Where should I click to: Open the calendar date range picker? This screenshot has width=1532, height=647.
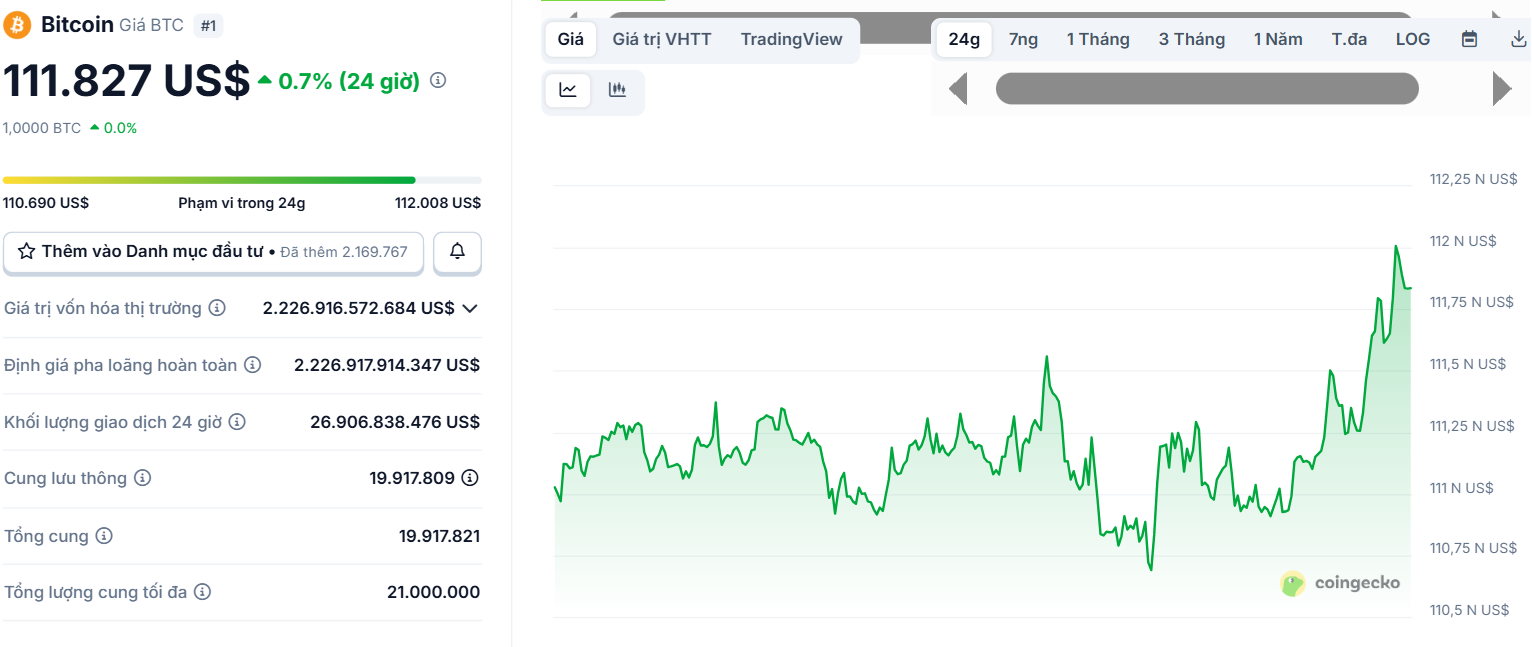1469,38
